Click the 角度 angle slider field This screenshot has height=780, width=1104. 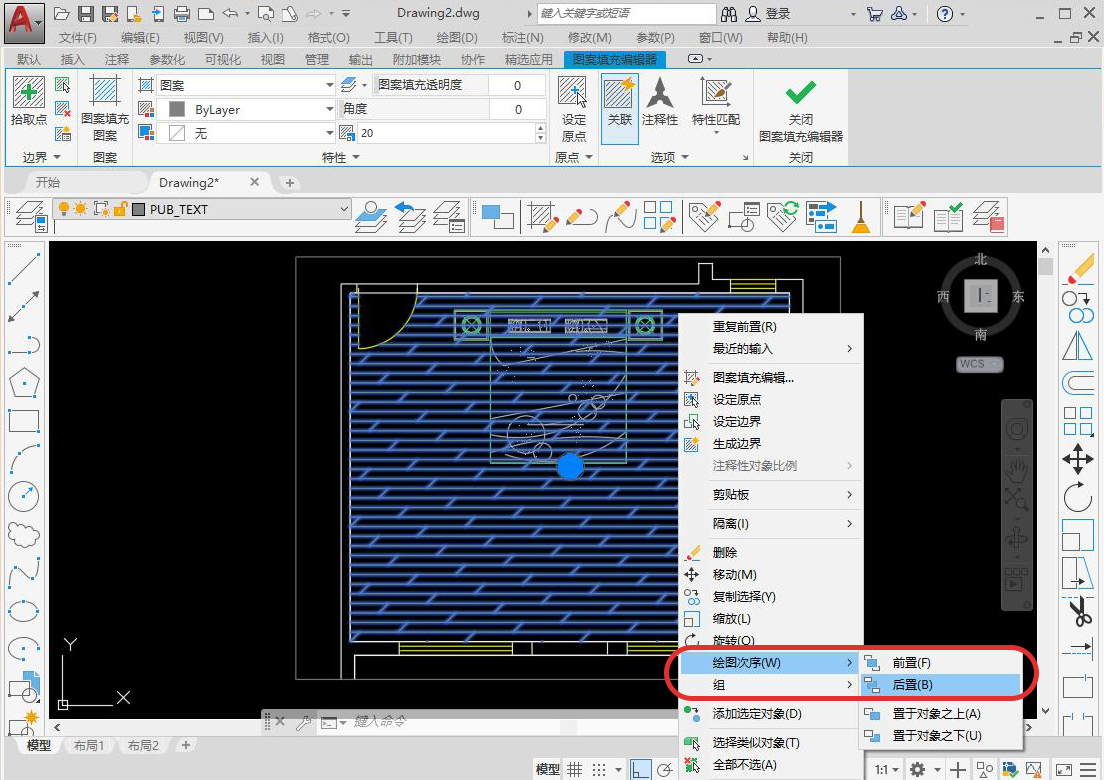(x=443, y=109)
